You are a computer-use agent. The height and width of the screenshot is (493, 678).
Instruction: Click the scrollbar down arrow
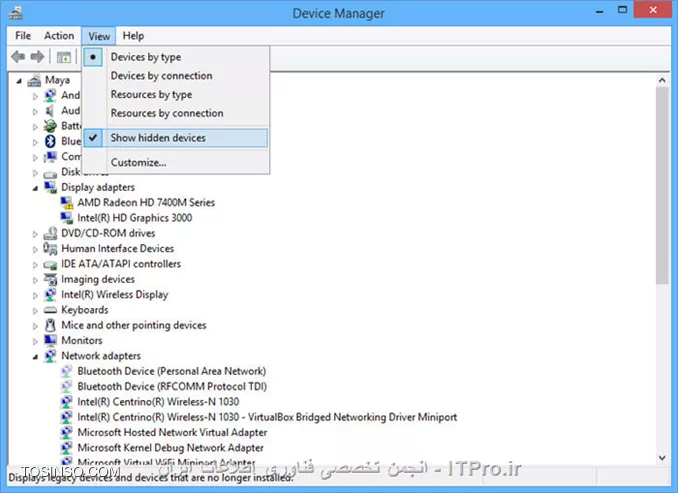coord(662,458)
